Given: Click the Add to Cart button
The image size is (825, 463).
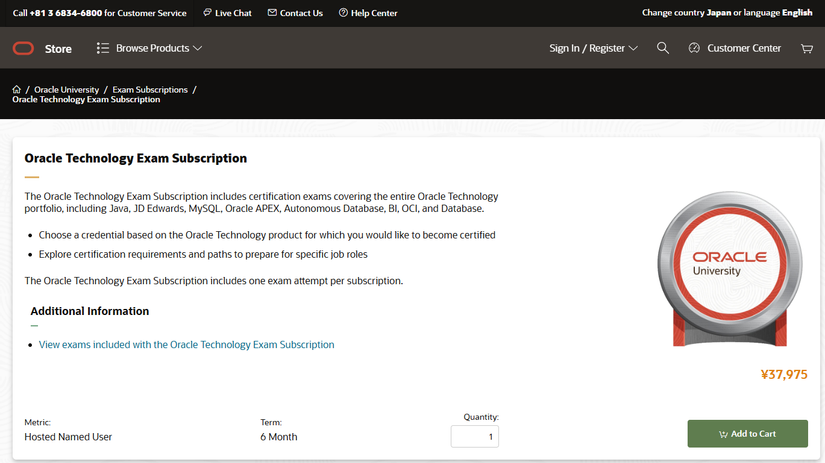Looking at the screenshot, I should (747, 433).
